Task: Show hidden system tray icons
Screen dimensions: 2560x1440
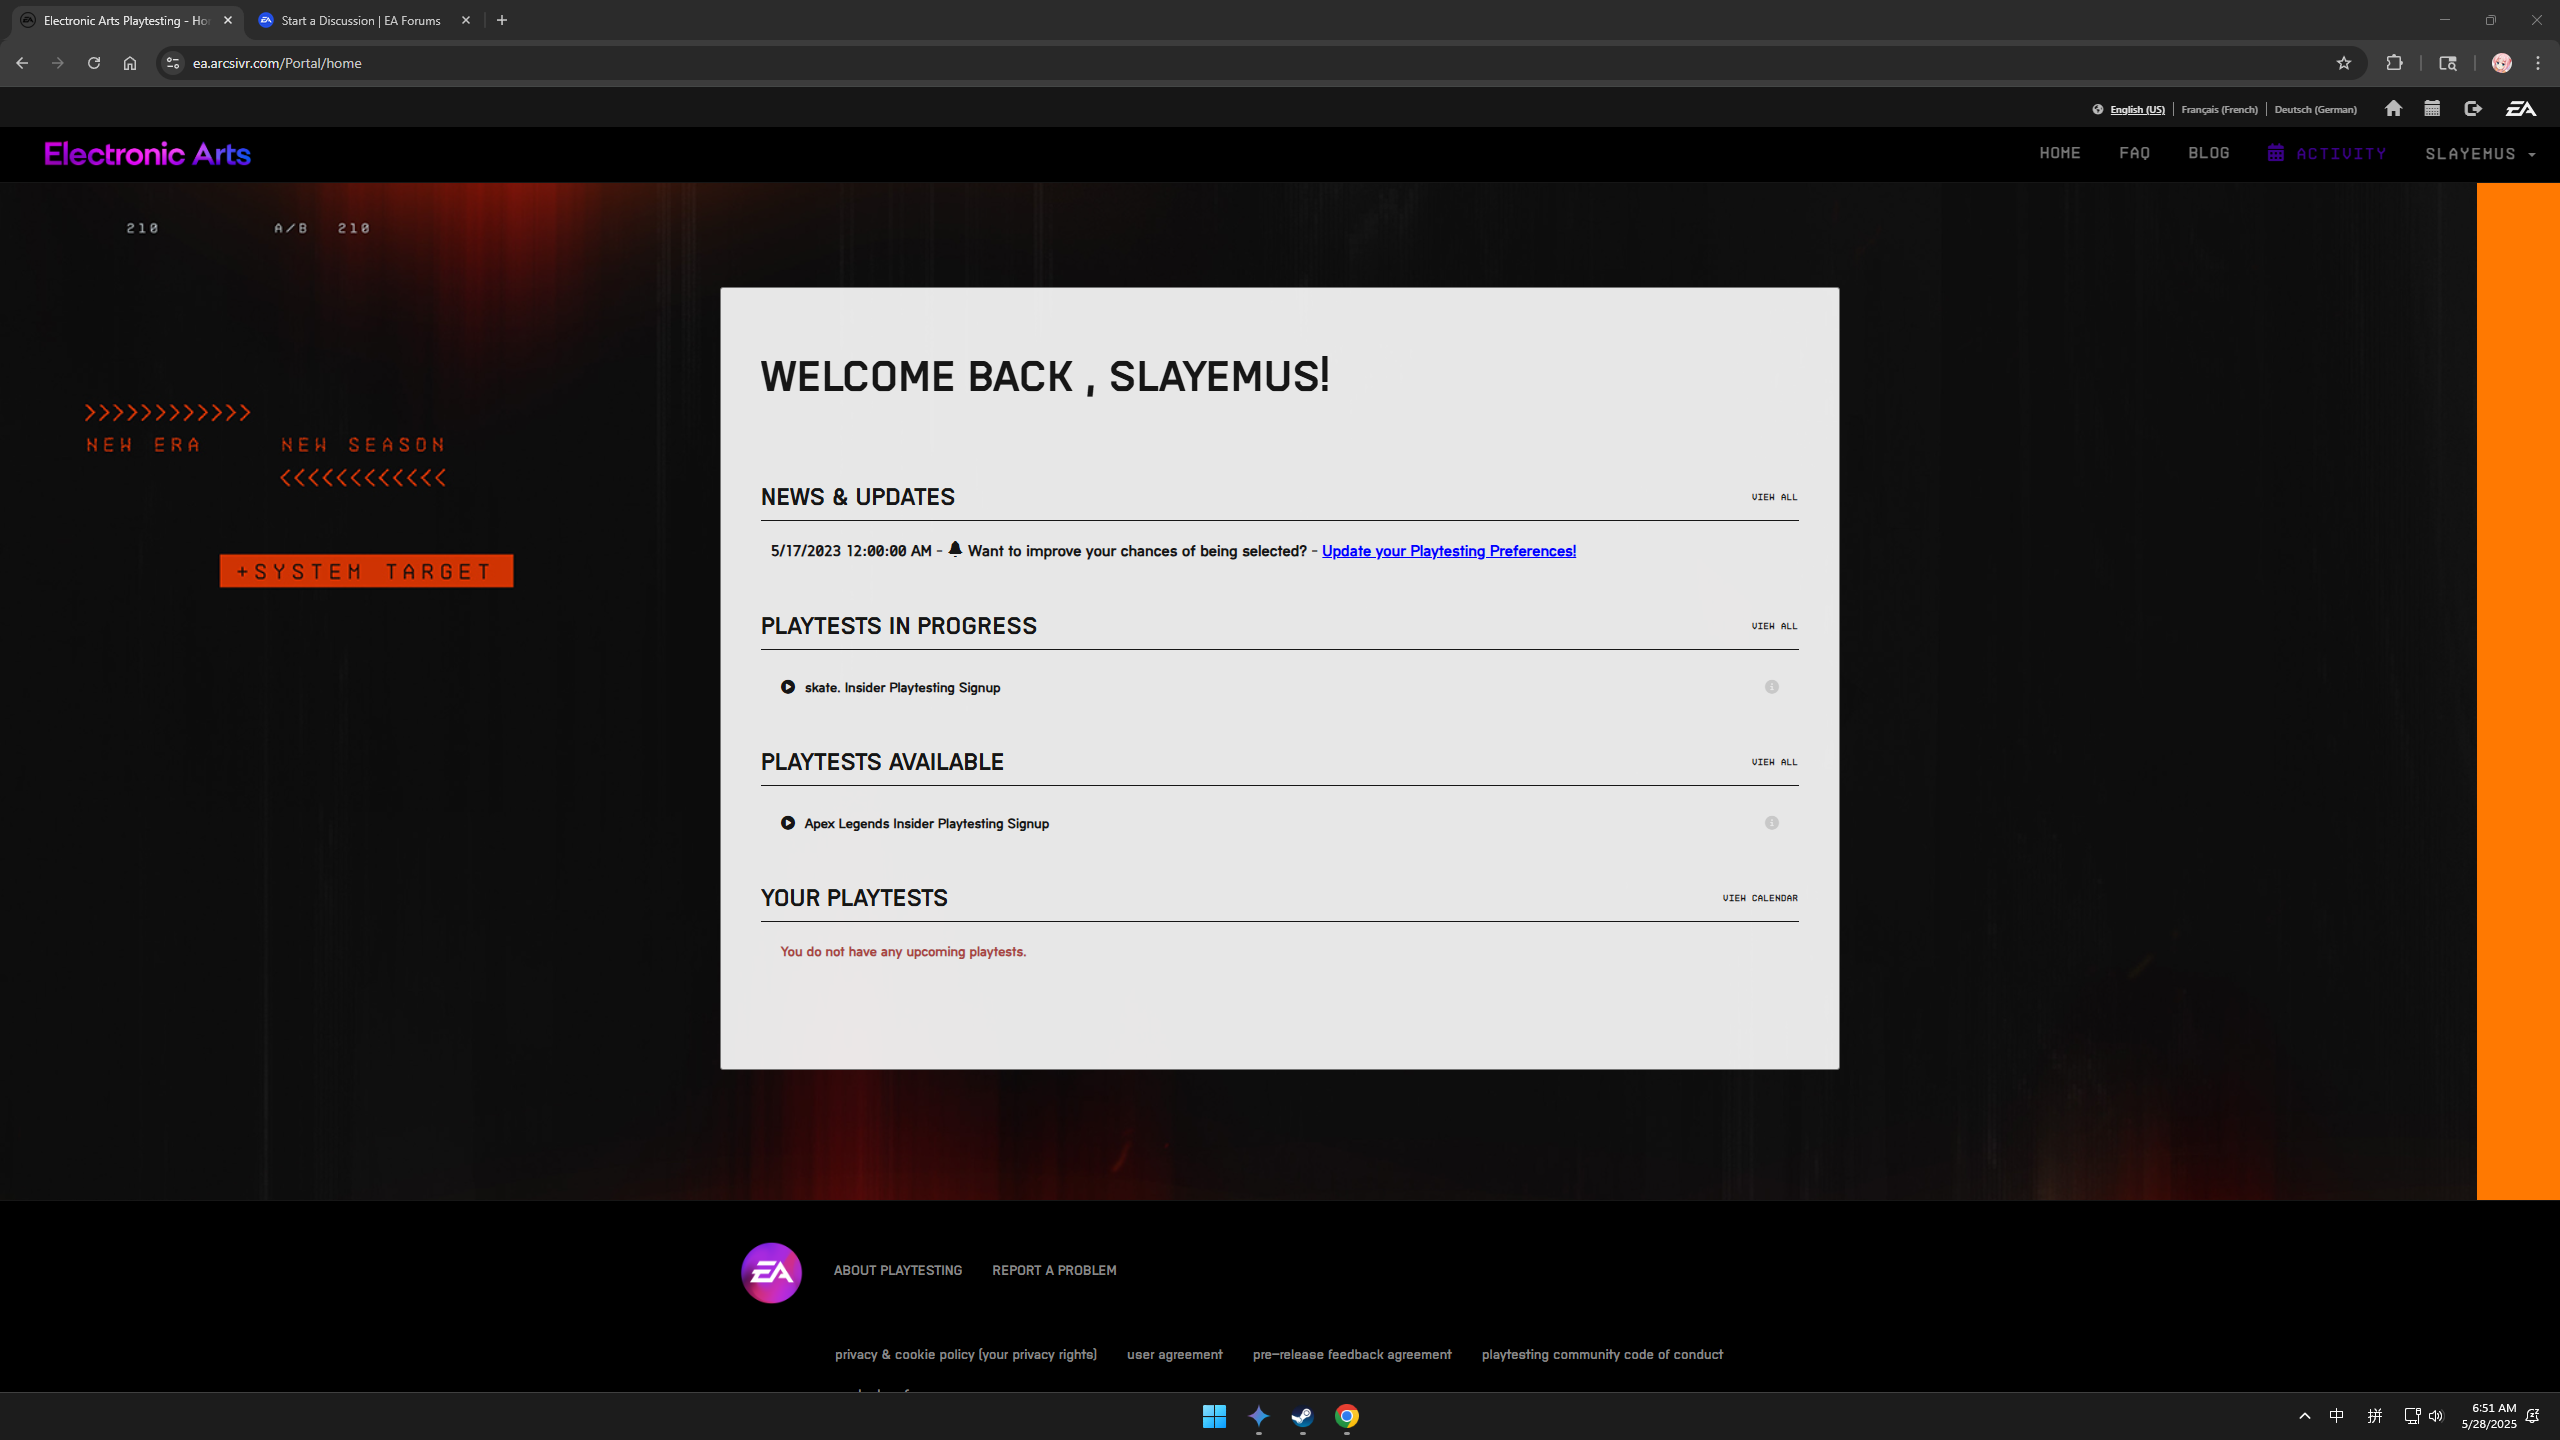Action: (x=2305, y=1416)
